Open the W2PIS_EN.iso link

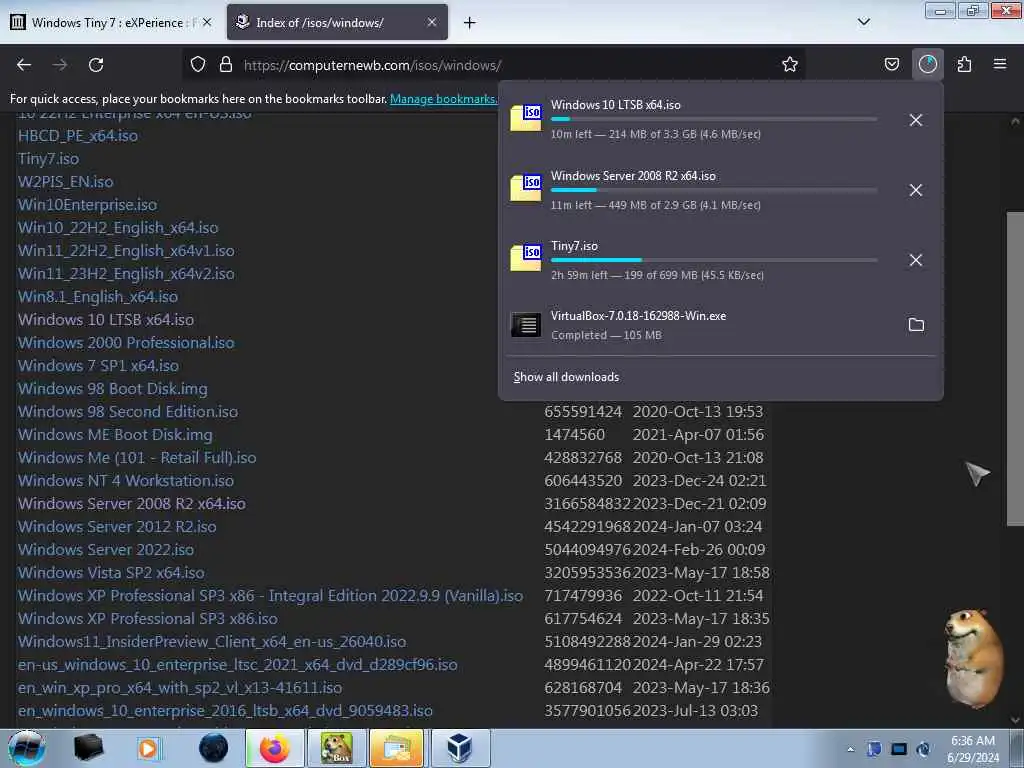pyautogui.click(x=65, y=182)
